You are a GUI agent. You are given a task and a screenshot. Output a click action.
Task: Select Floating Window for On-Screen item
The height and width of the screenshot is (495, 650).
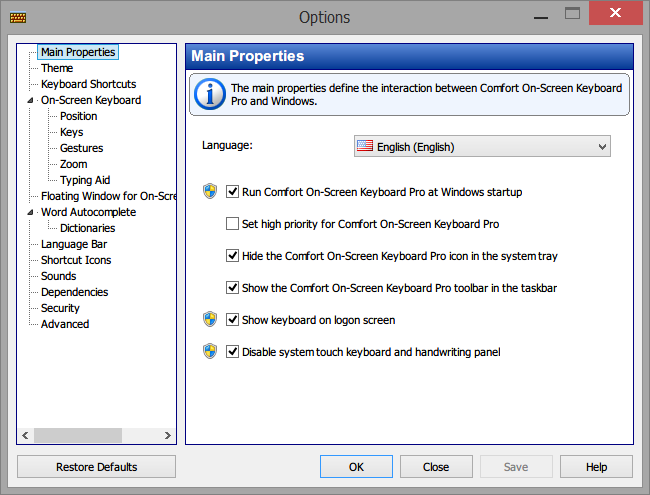pyautogui.click(x=109, y=196)
